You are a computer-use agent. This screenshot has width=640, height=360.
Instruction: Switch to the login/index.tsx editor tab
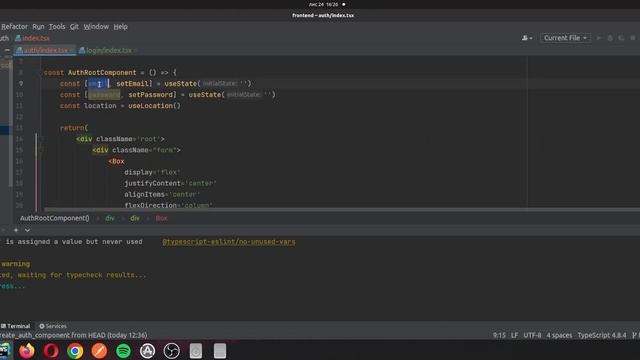109,50
